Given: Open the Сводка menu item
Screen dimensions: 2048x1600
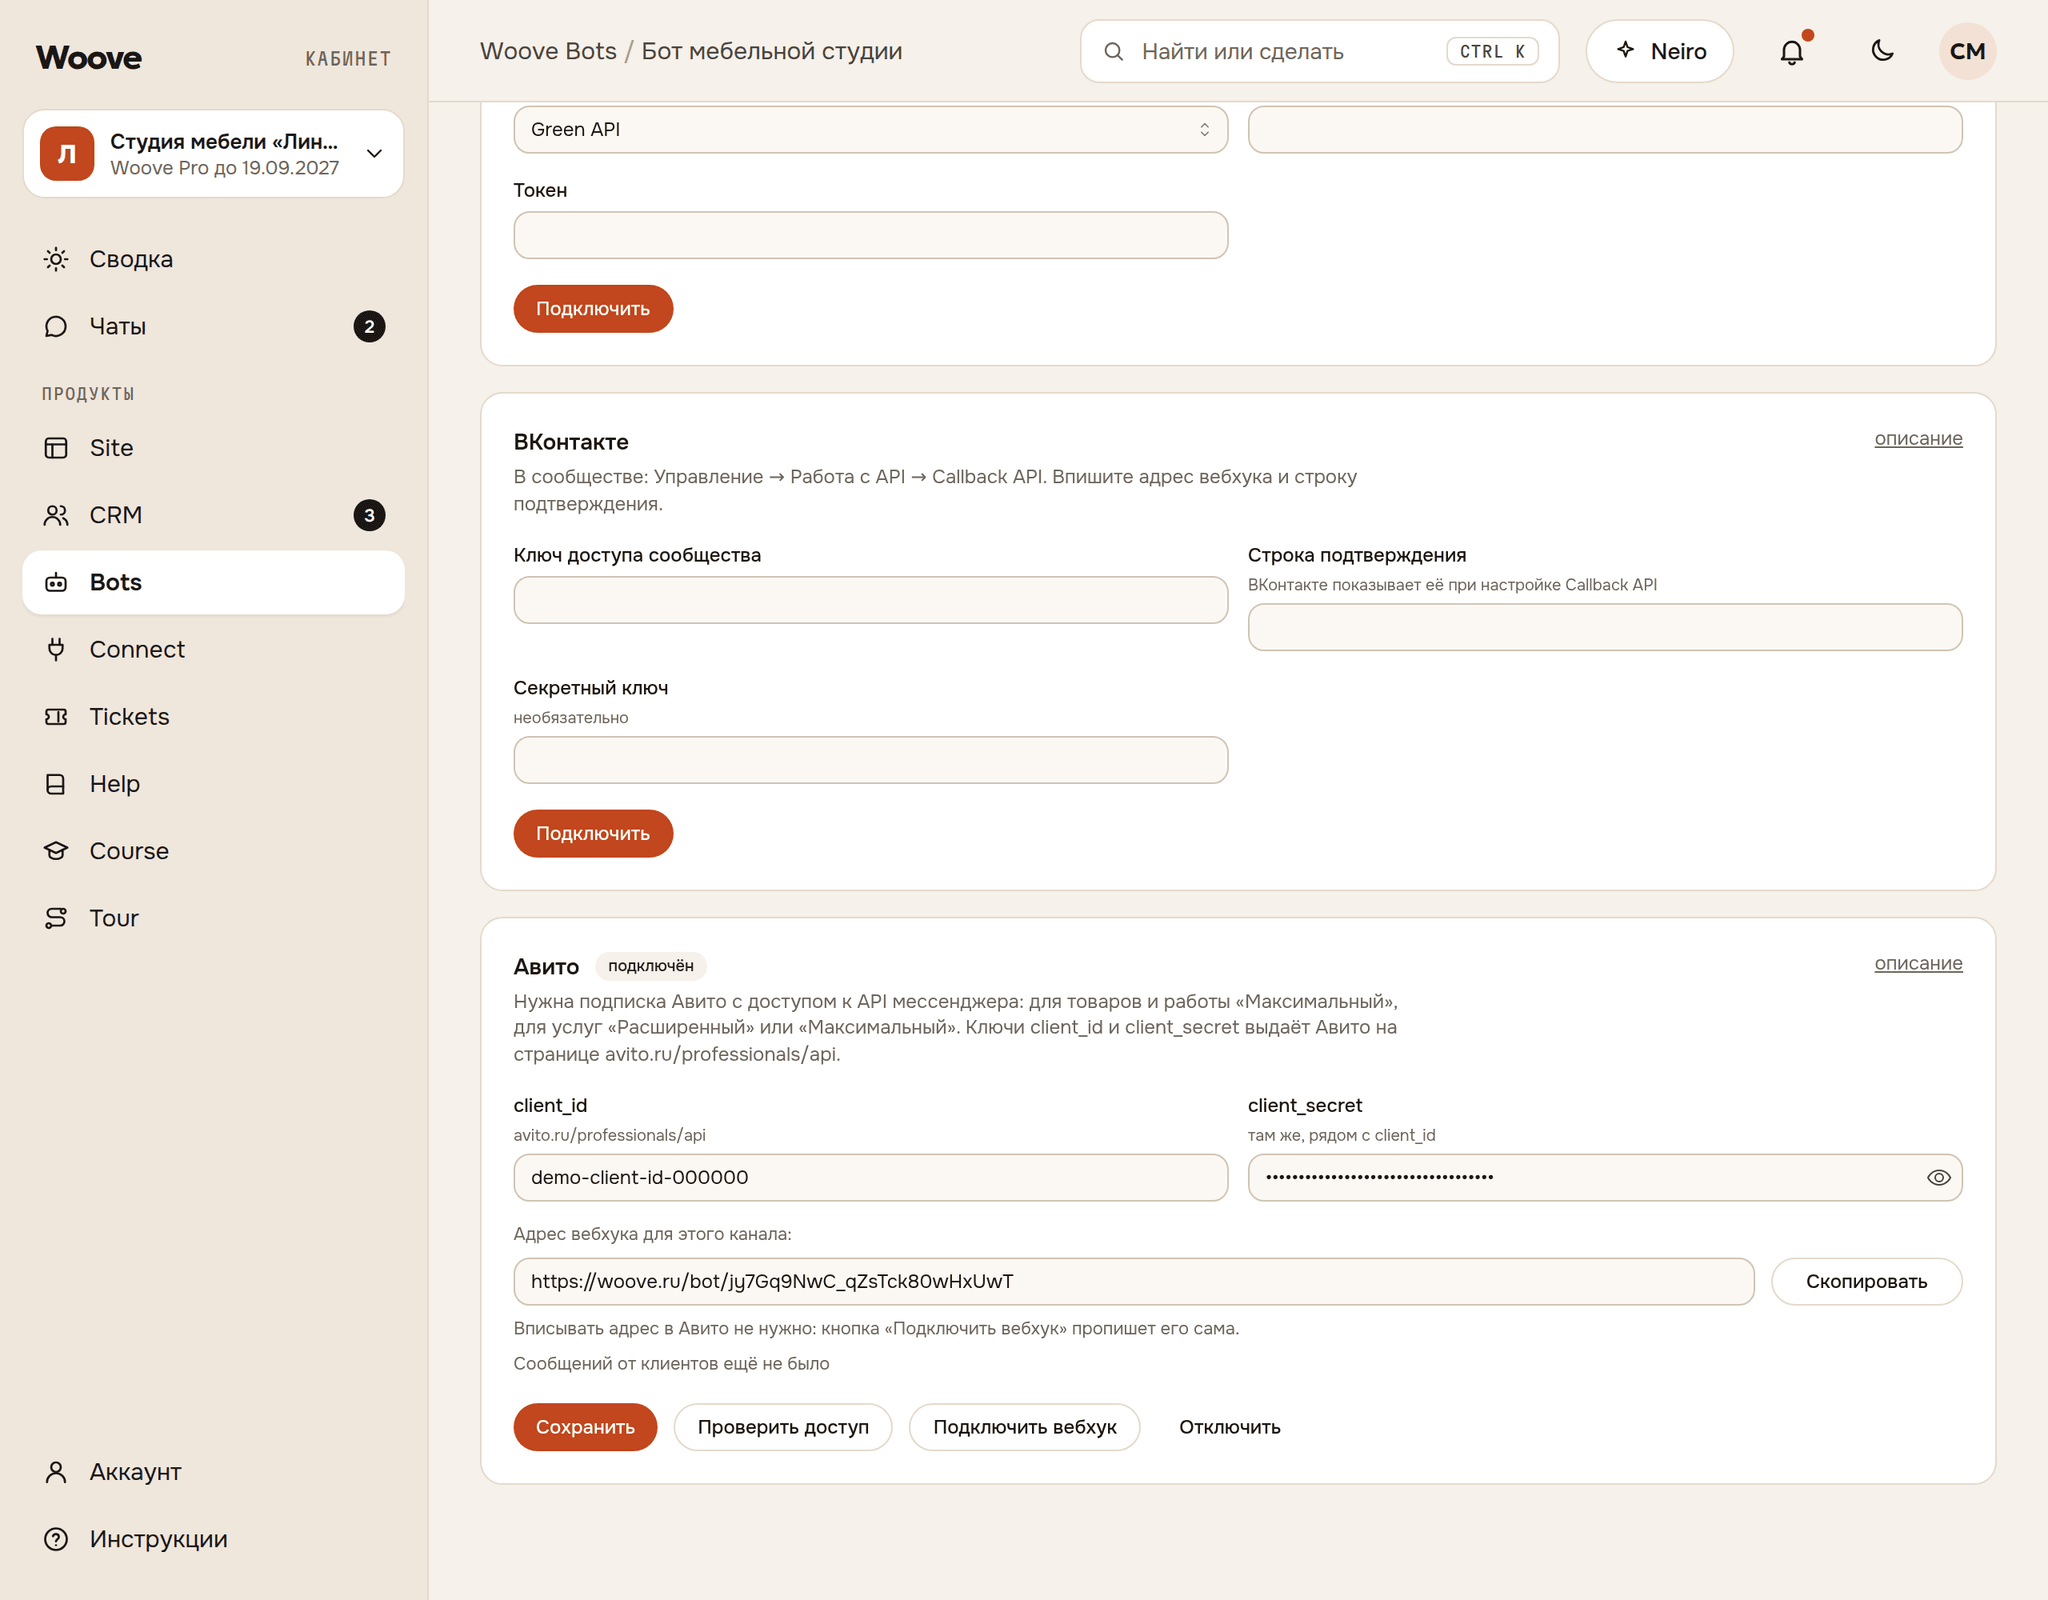Looking at the screenshot, I should point(213,259).
